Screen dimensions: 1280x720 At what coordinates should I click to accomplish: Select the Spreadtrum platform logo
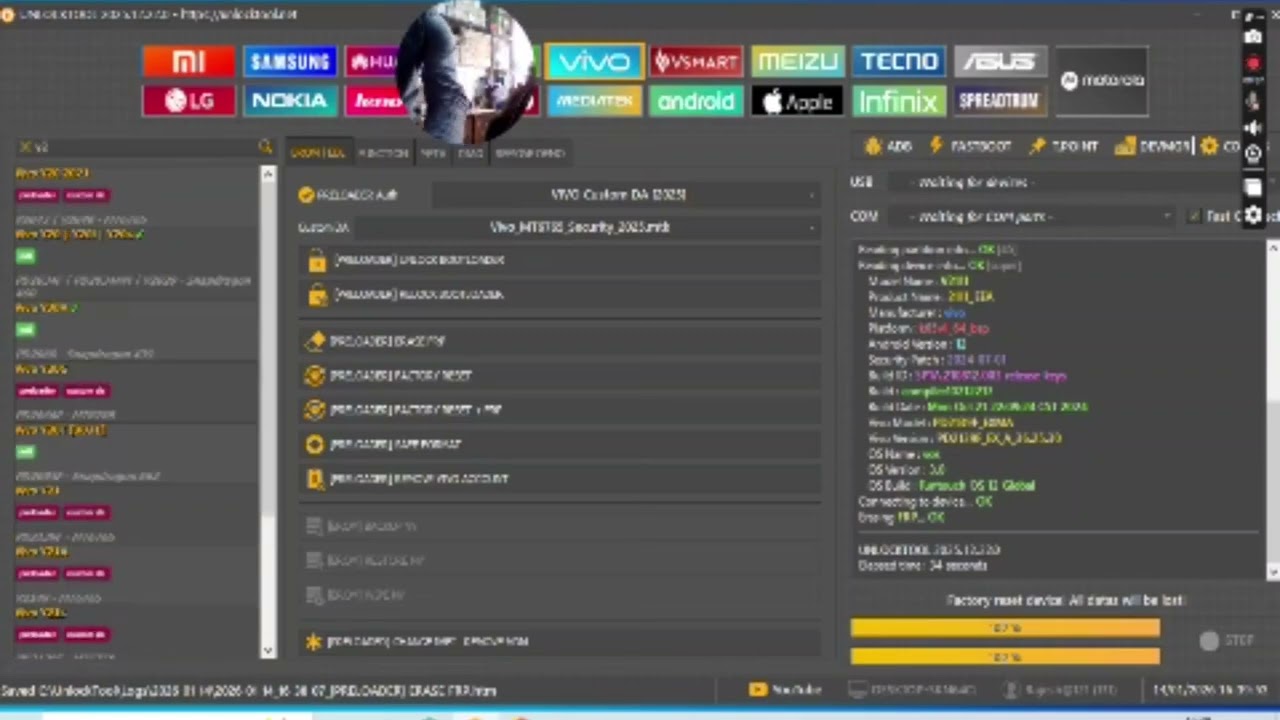tap(999, 101)
